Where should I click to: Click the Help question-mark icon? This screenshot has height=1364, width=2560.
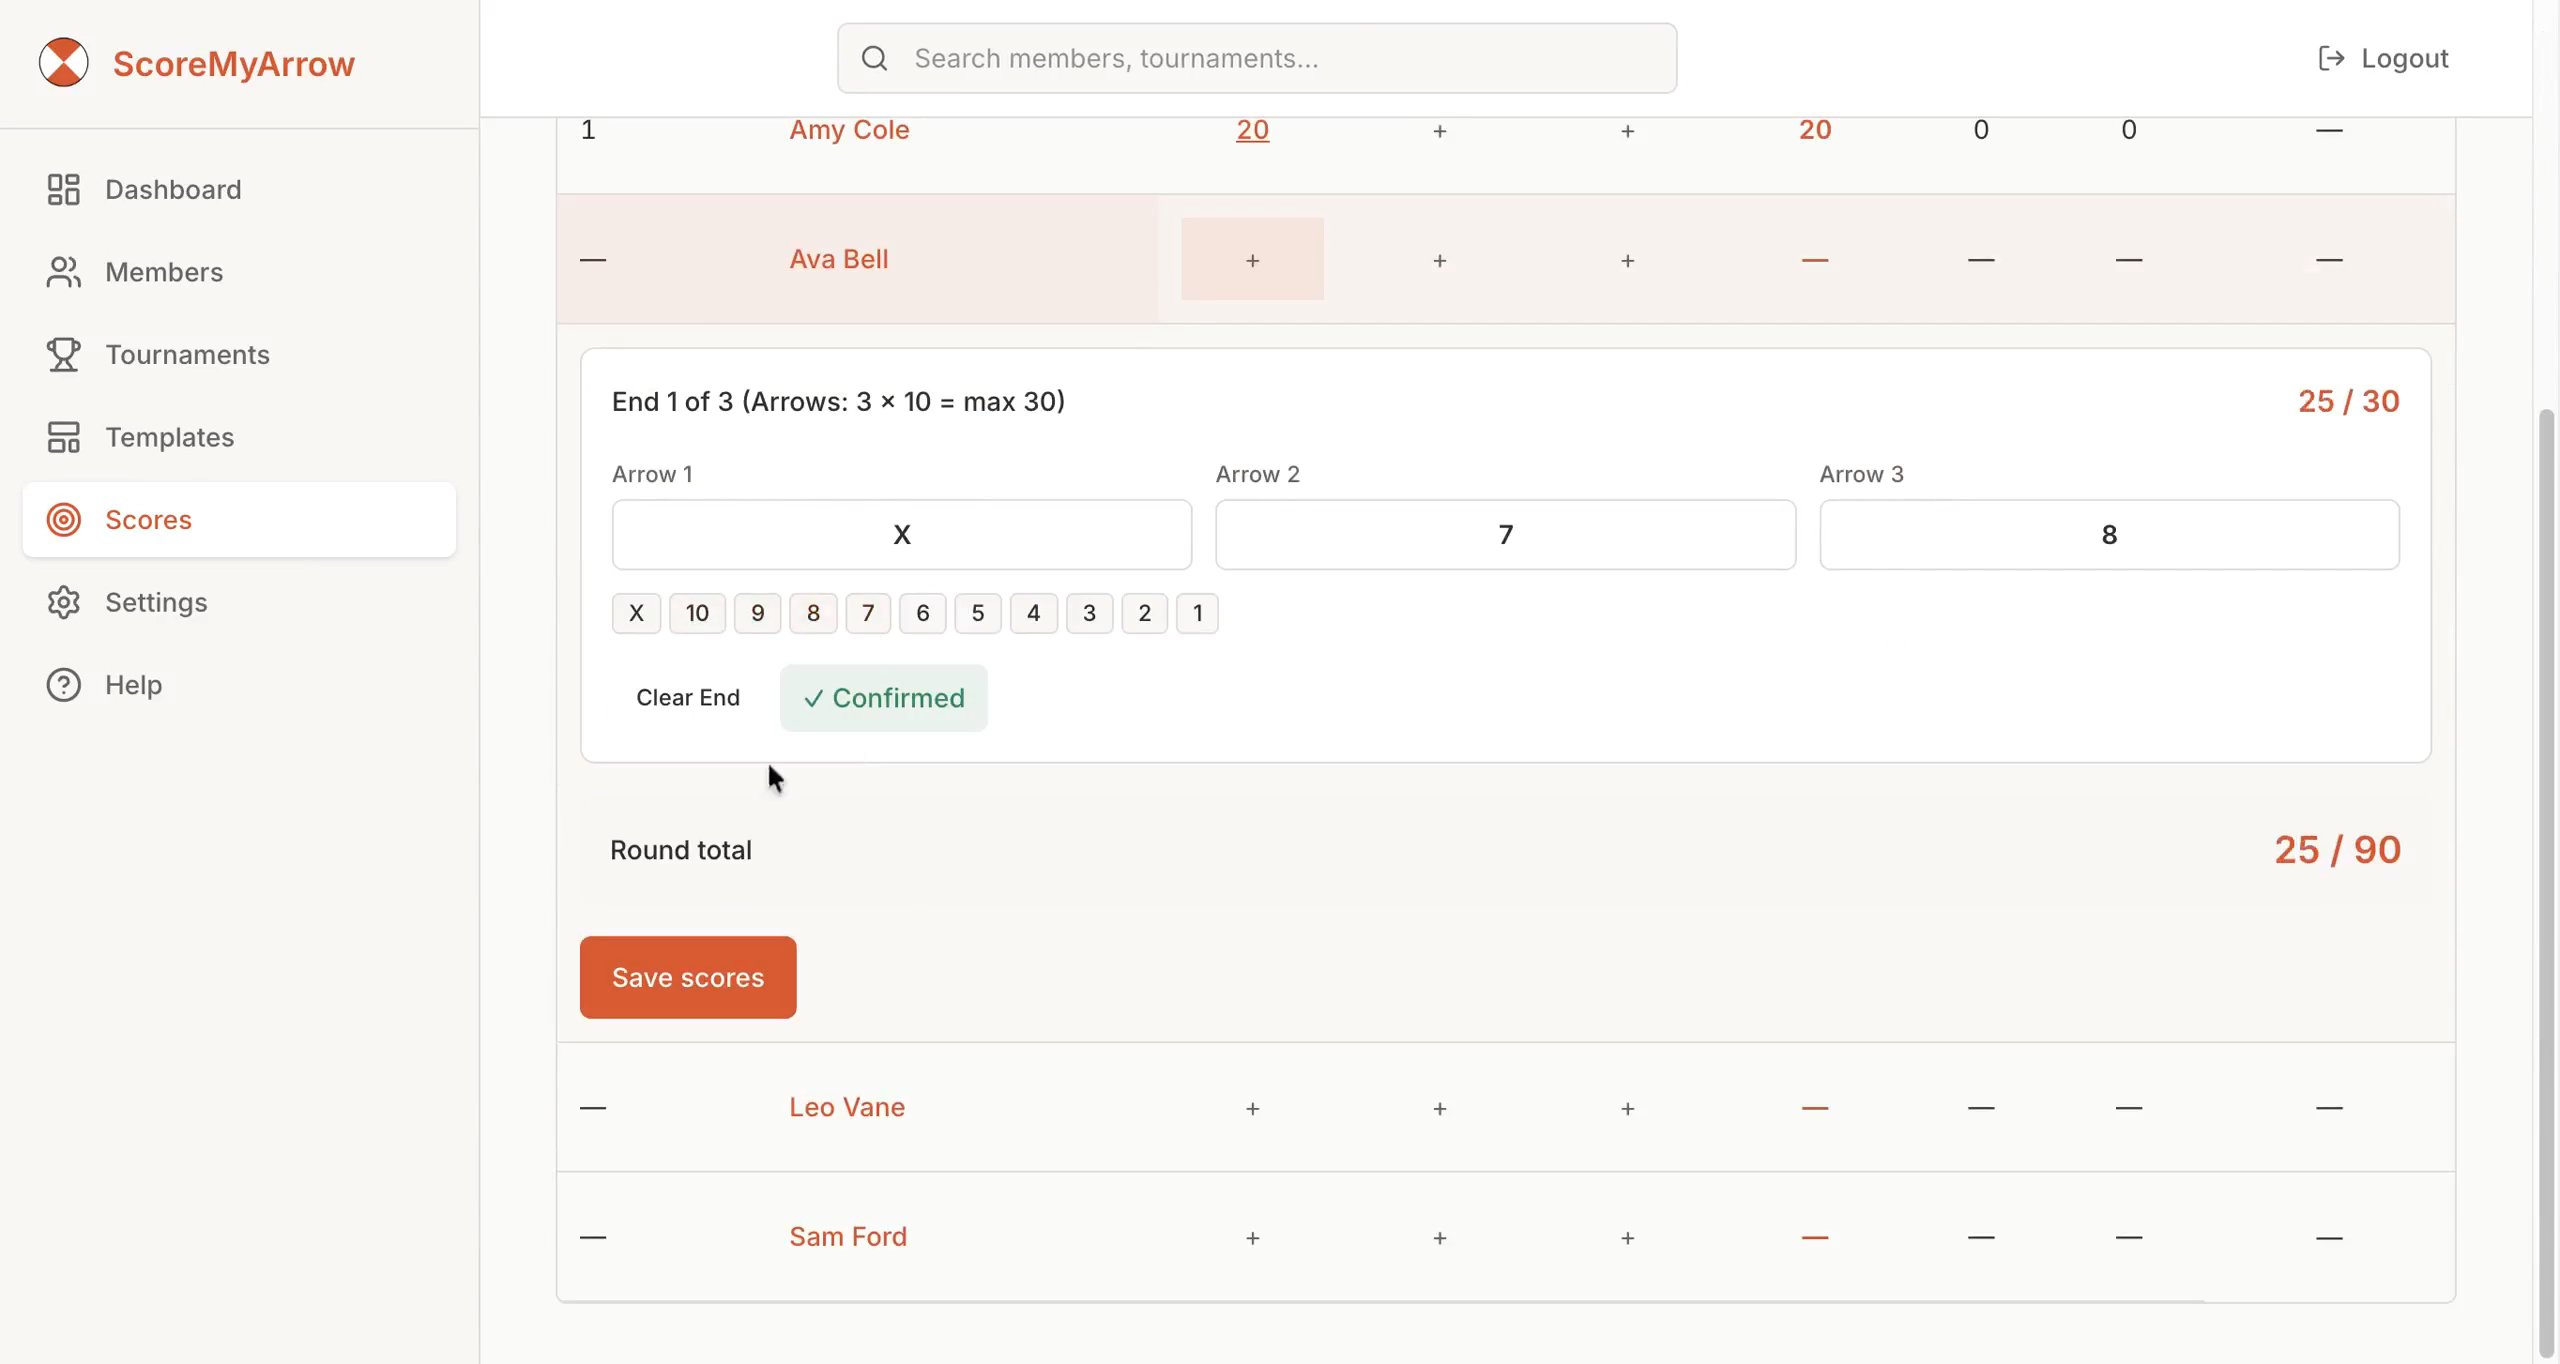pyautogui.click(x=63, y=685)
